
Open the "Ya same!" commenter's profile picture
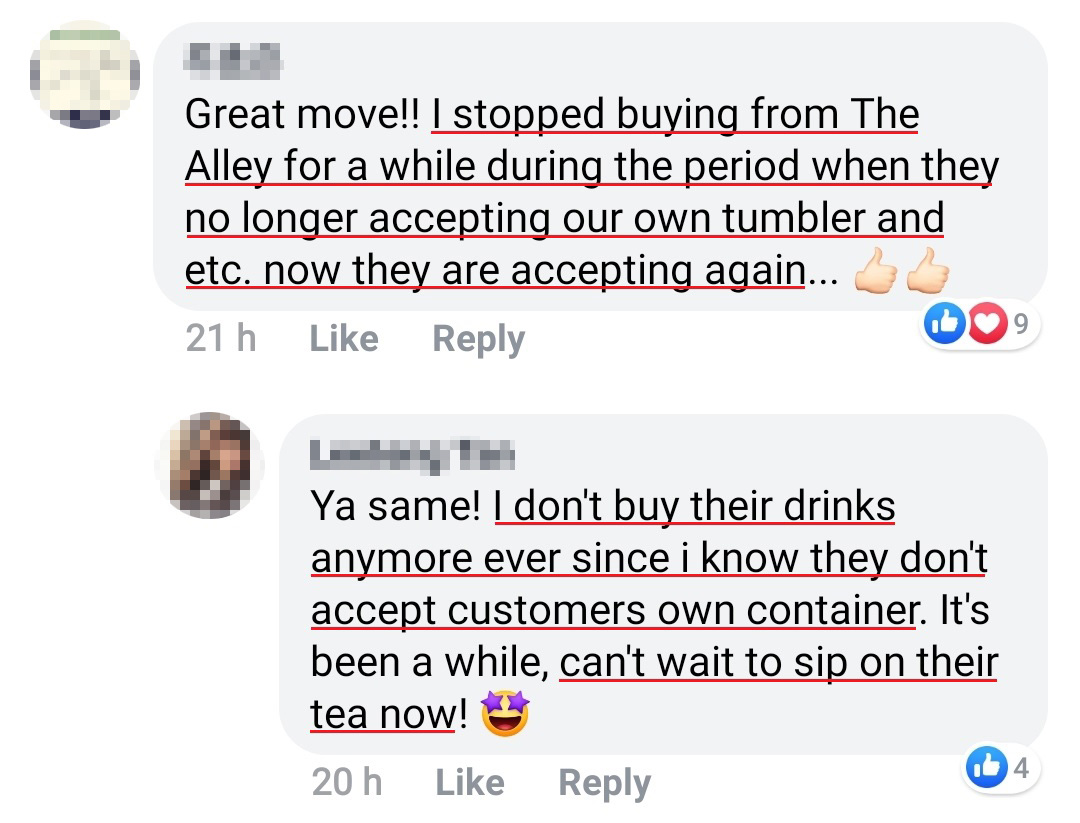209,464
